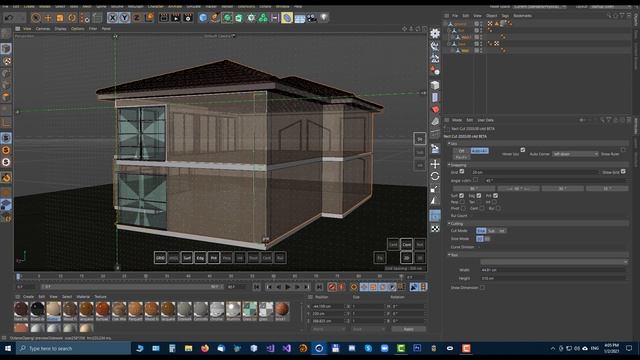Screen dimensions: 640x360
Task: Click the Spline Pen icon
Action: click(215, 18)
